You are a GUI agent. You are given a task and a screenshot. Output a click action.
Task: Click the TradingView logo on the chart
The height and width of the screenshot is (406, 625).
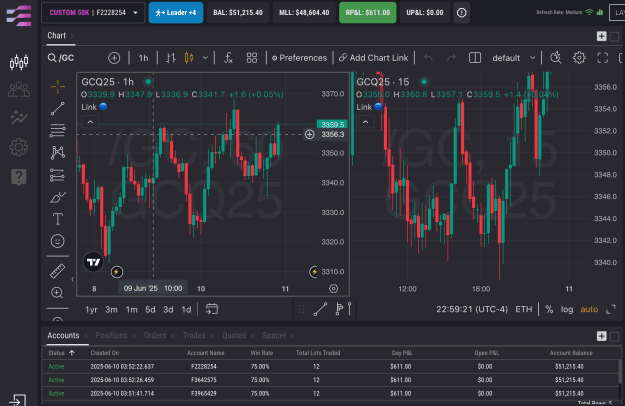tap(93, 262)
